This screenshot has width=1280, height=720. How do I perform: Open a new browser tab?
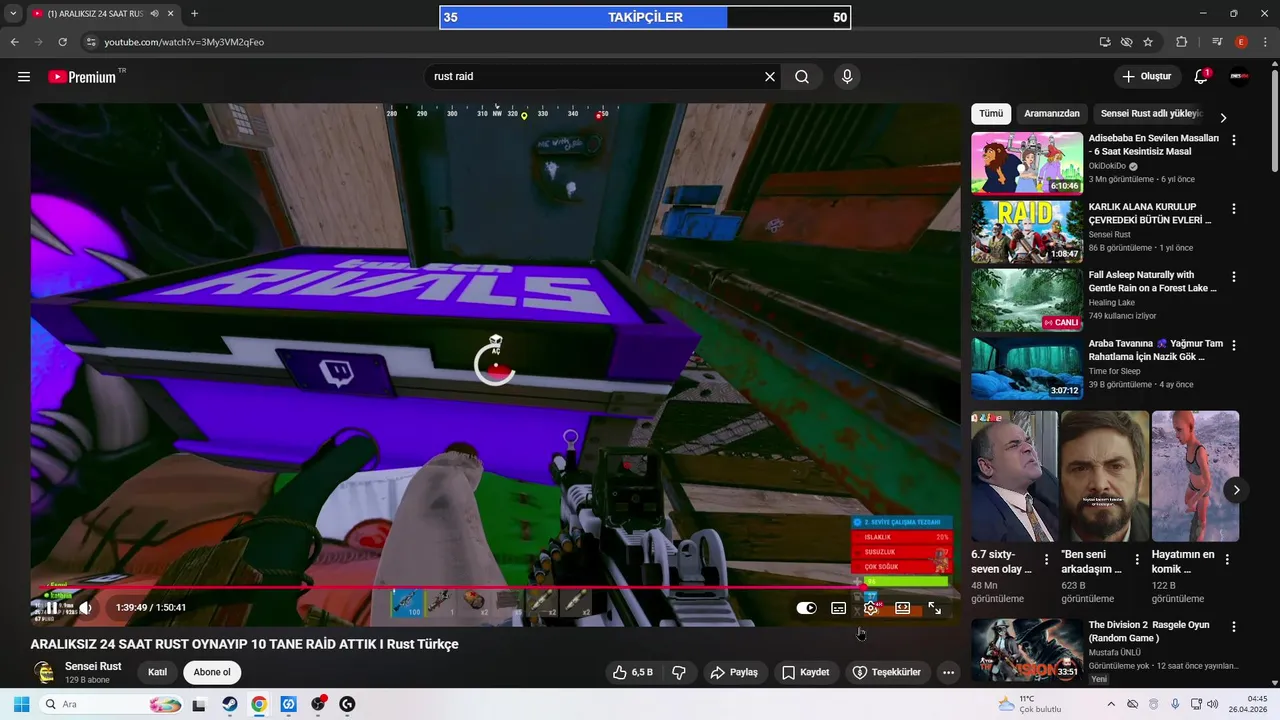pos(194,14)
